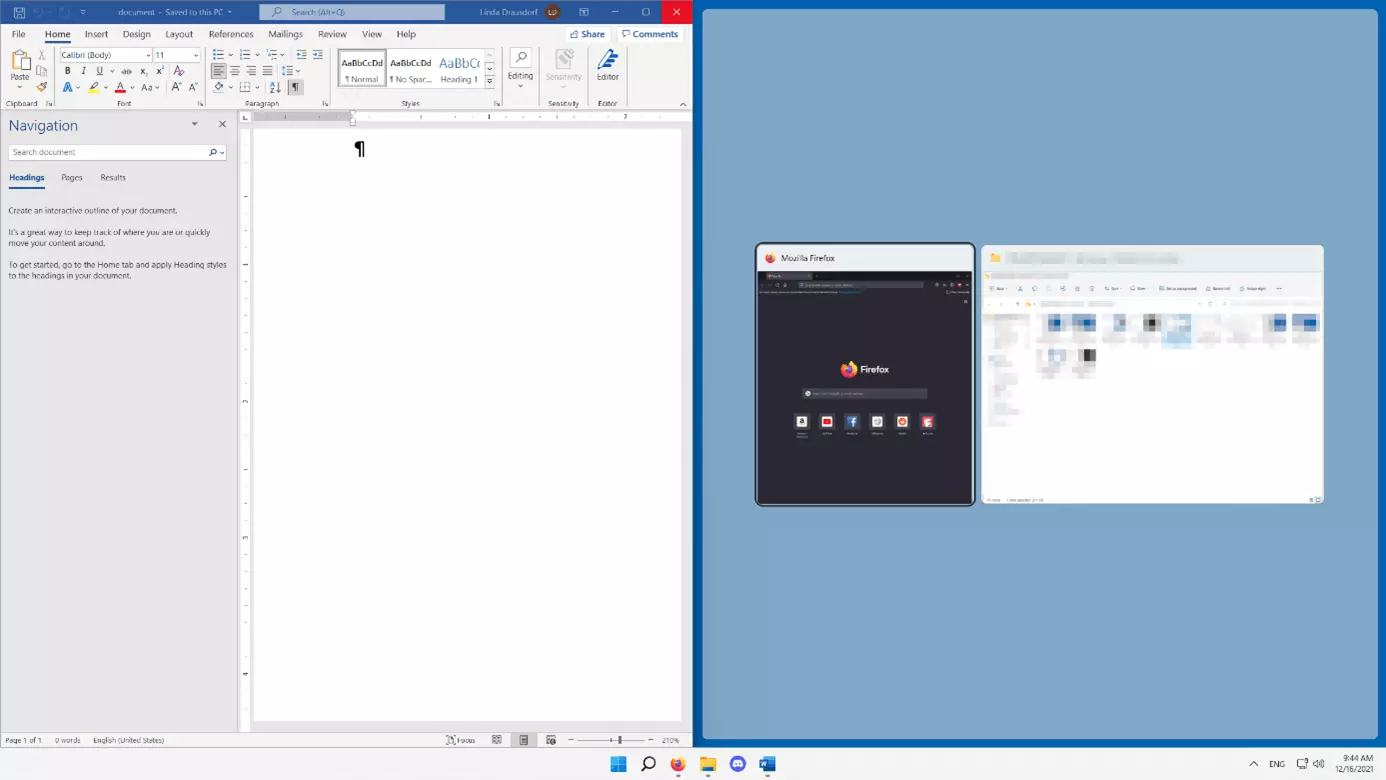Click the Save icon in Word title bar
The image size is (1386, 780).
tap(19, 12)
